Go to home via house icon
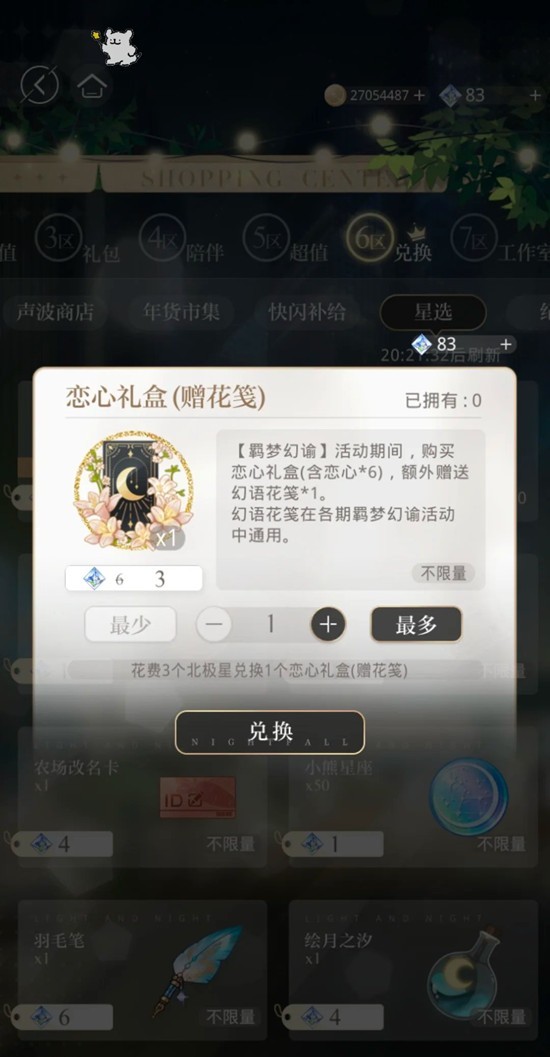This screenshot has width=550, height=1057. pyautogui.click(x=92, y=86)
